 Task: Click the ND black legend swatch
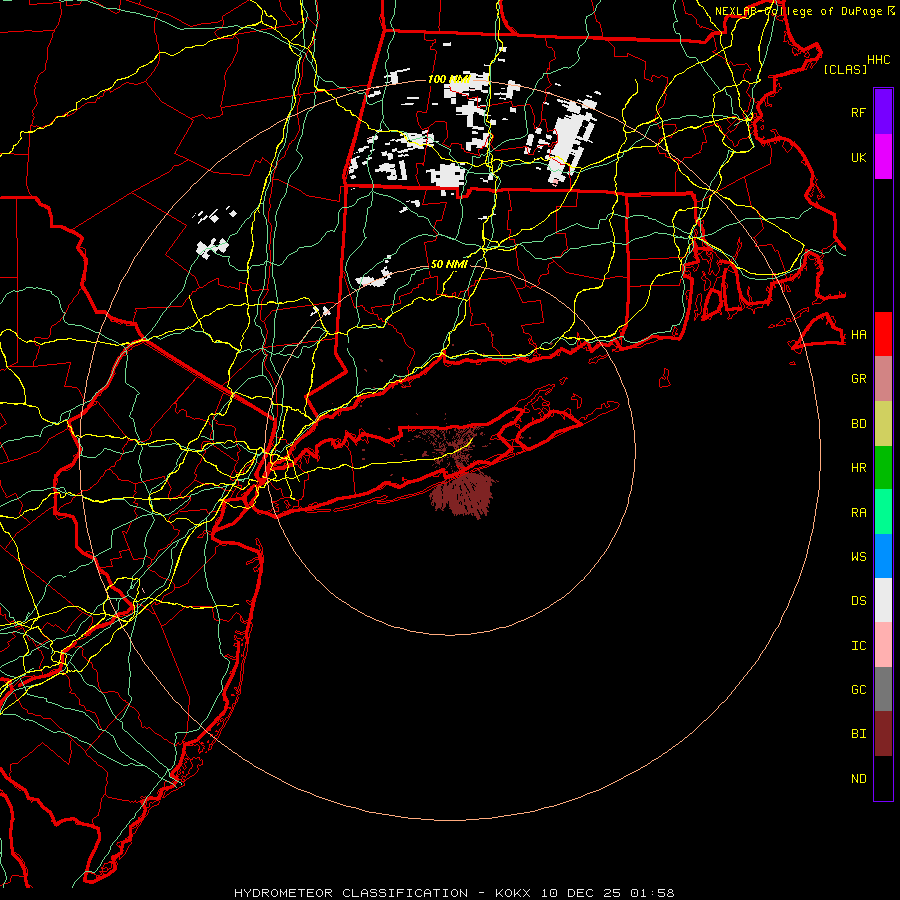(x=883, y=778)
